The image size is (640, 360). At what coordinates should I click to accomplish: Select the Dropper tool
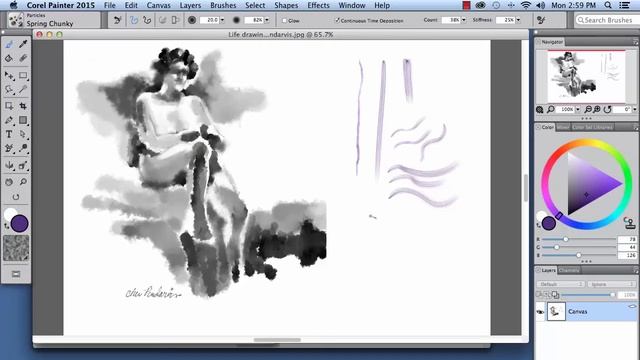pos(23,44)
